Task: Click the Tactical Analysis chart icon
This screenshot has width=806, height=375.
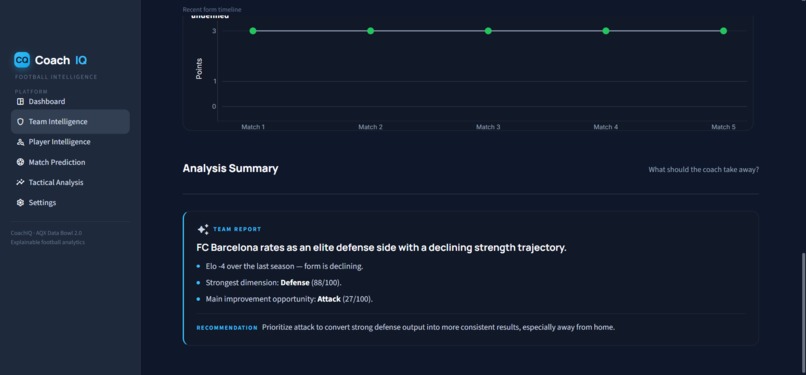Action: coord(21,182)
